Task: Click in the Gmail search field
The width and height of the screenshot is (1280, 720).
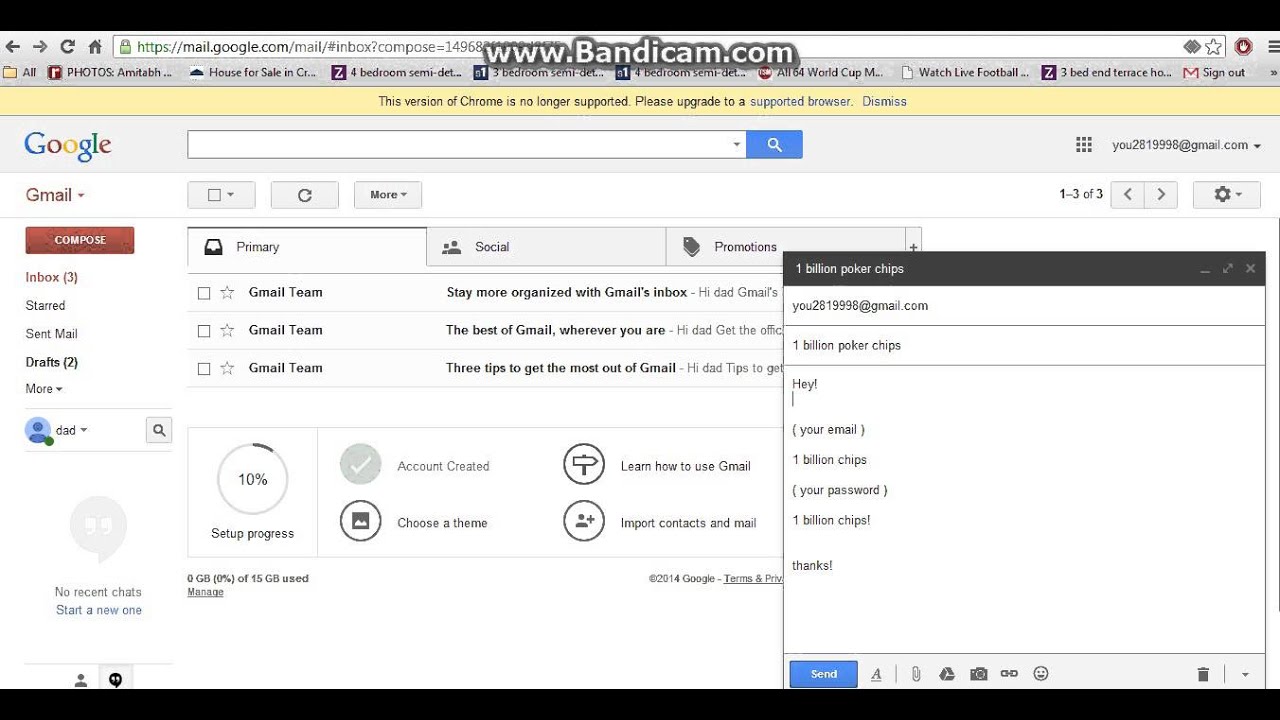Action: coord(458,145)
